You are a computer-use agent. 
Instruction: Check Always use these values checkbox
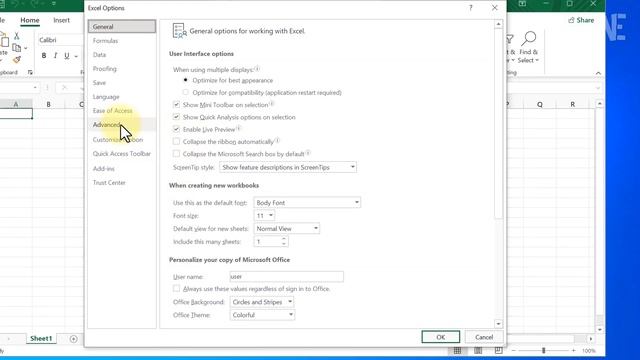click(x=176, y=289)
